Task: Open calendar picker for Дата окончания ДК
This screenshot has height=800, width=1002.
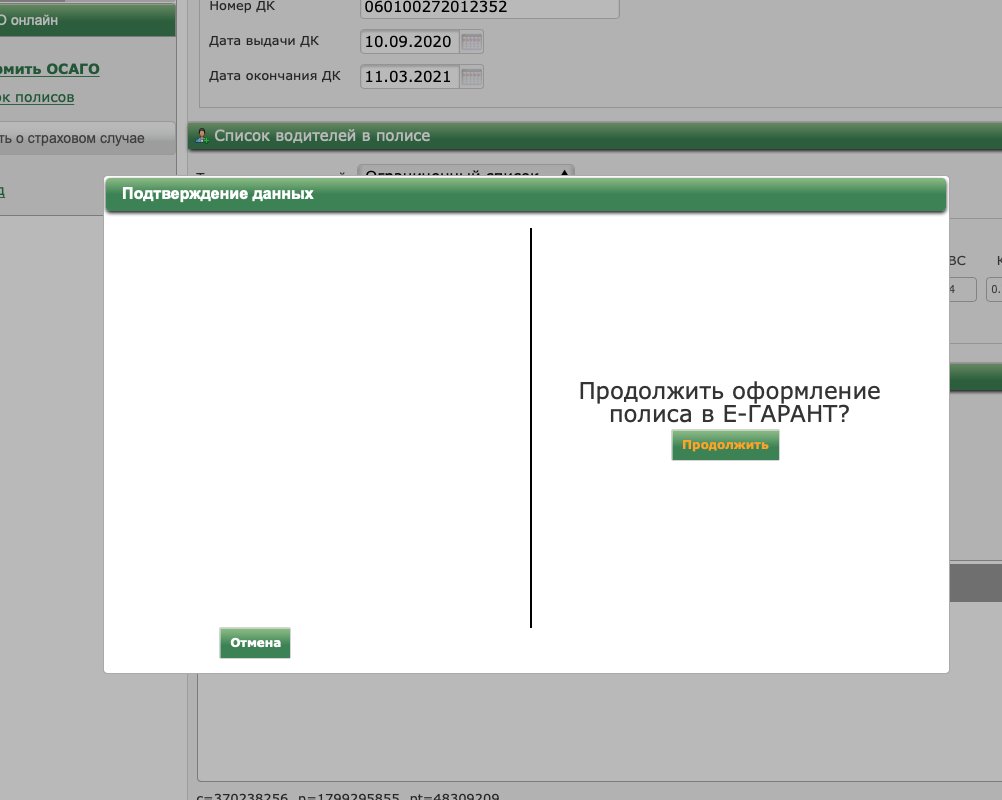Action: coord(472,77)
